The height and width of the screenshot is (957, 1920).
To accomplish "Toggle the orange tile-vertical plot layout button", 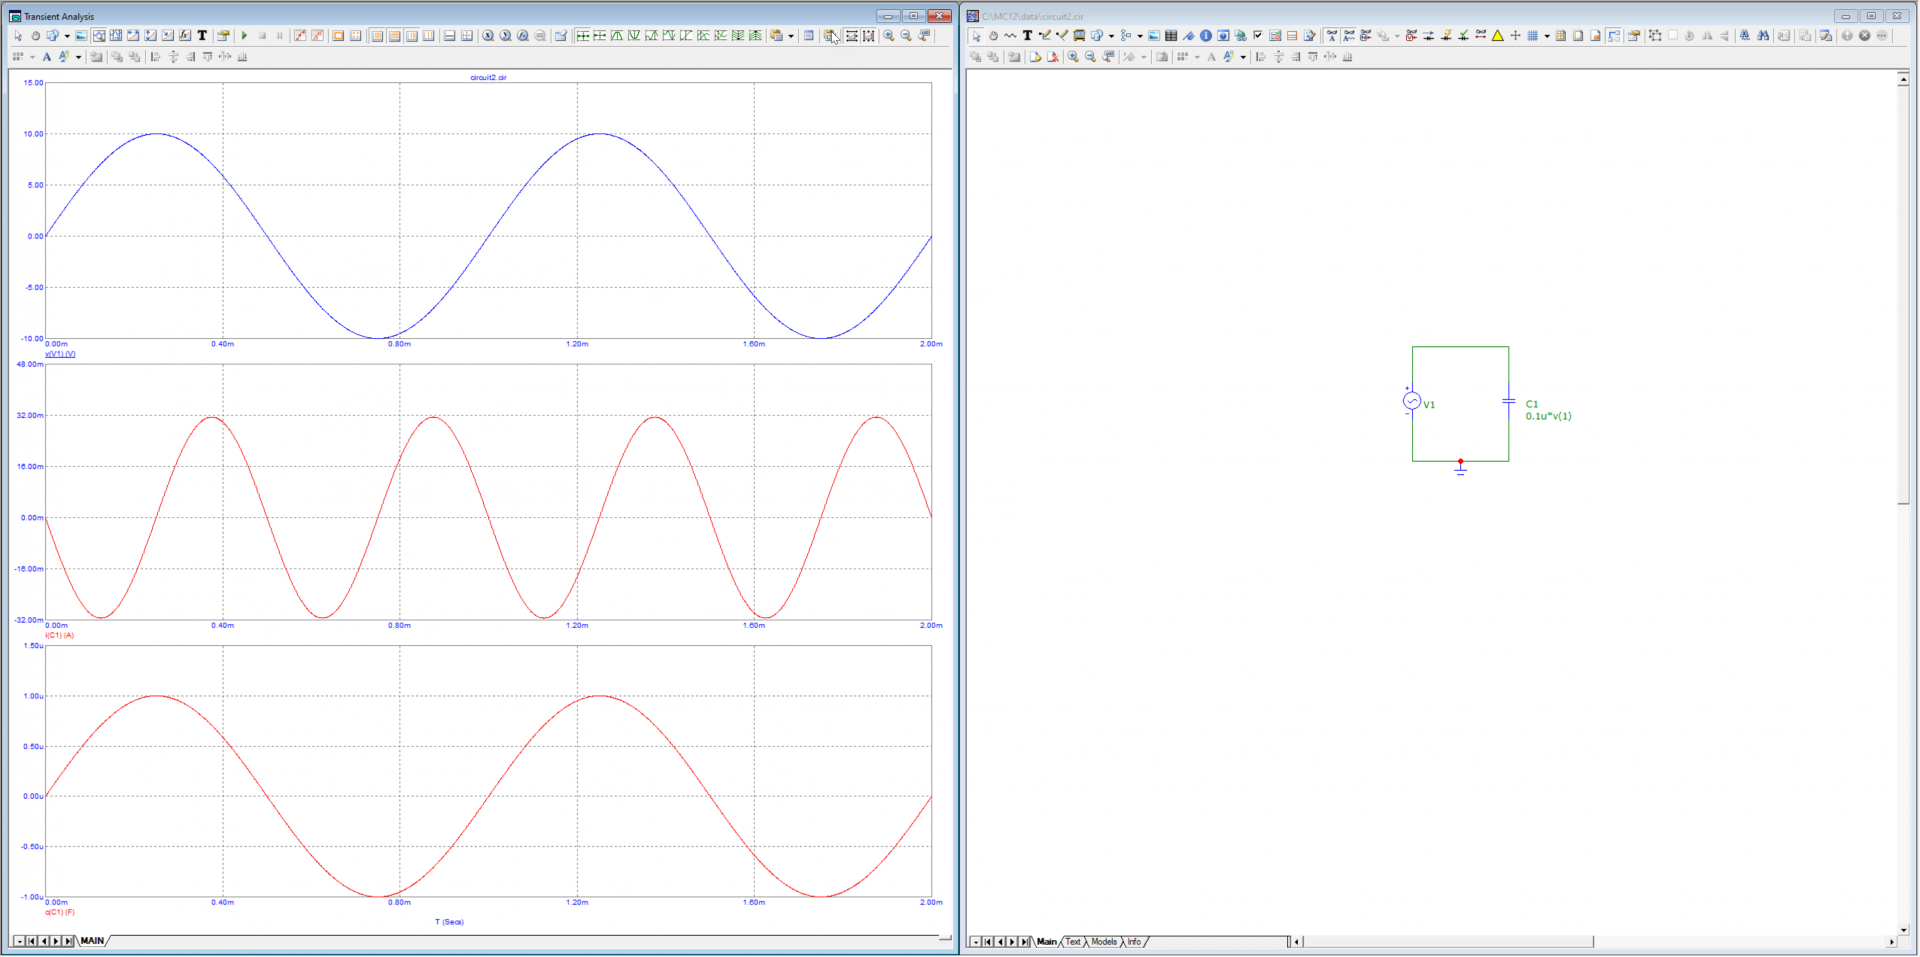I will pos(377,36).
